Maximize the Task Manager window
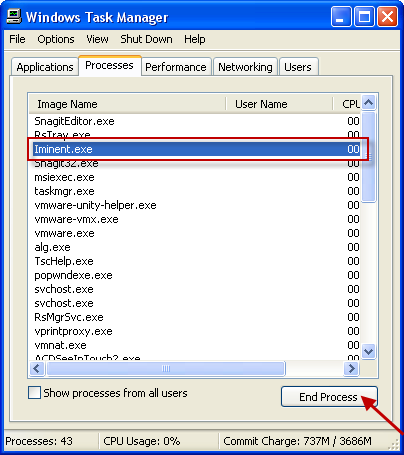The height and width of the screenshot is (455, 404). [x=364, y=16]
